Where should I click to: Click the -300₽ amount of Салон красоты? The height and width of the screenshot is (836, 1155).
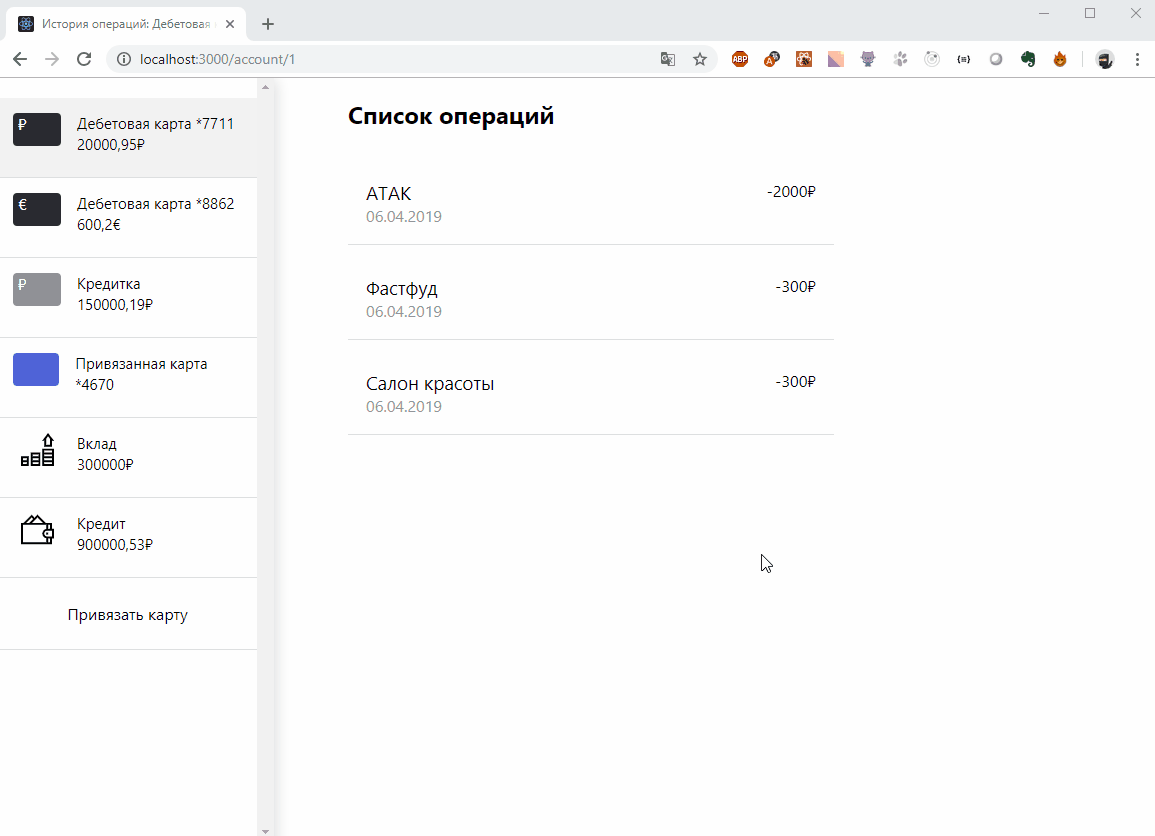(x=796, y=382)
